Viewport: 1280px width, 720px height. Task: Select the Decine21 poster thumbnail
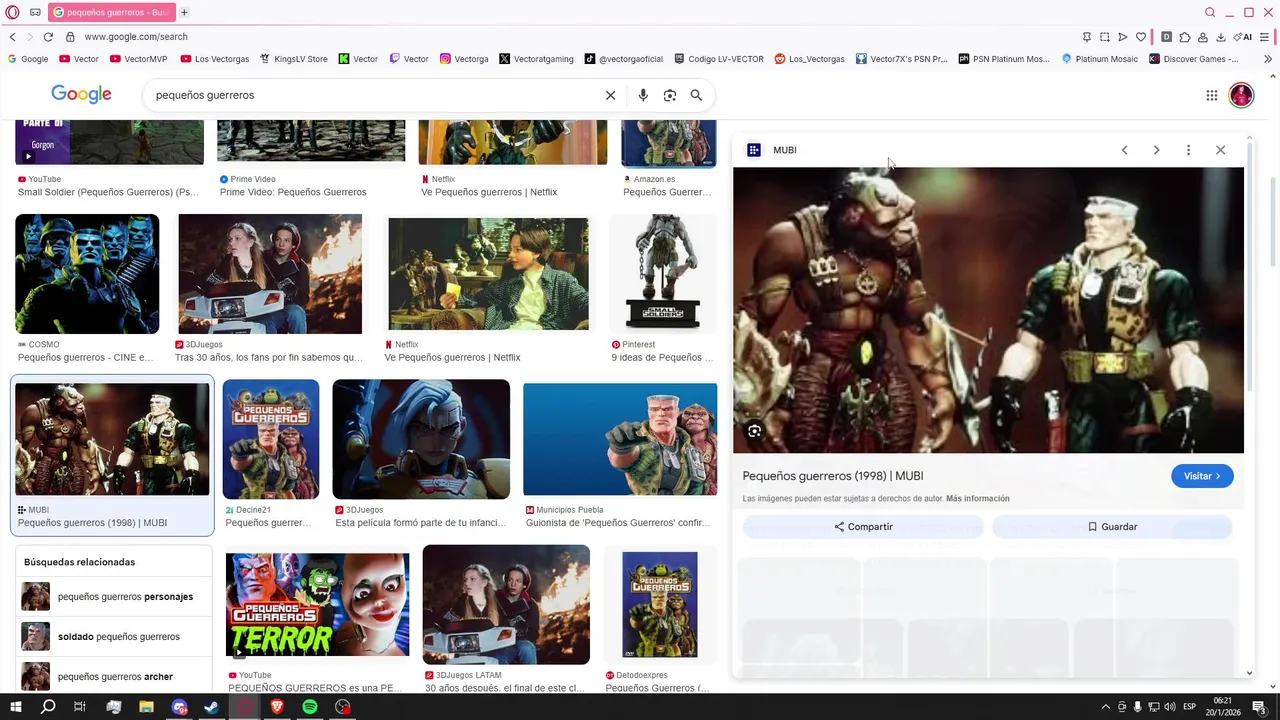pyautogui.click(x=271, y=439)
